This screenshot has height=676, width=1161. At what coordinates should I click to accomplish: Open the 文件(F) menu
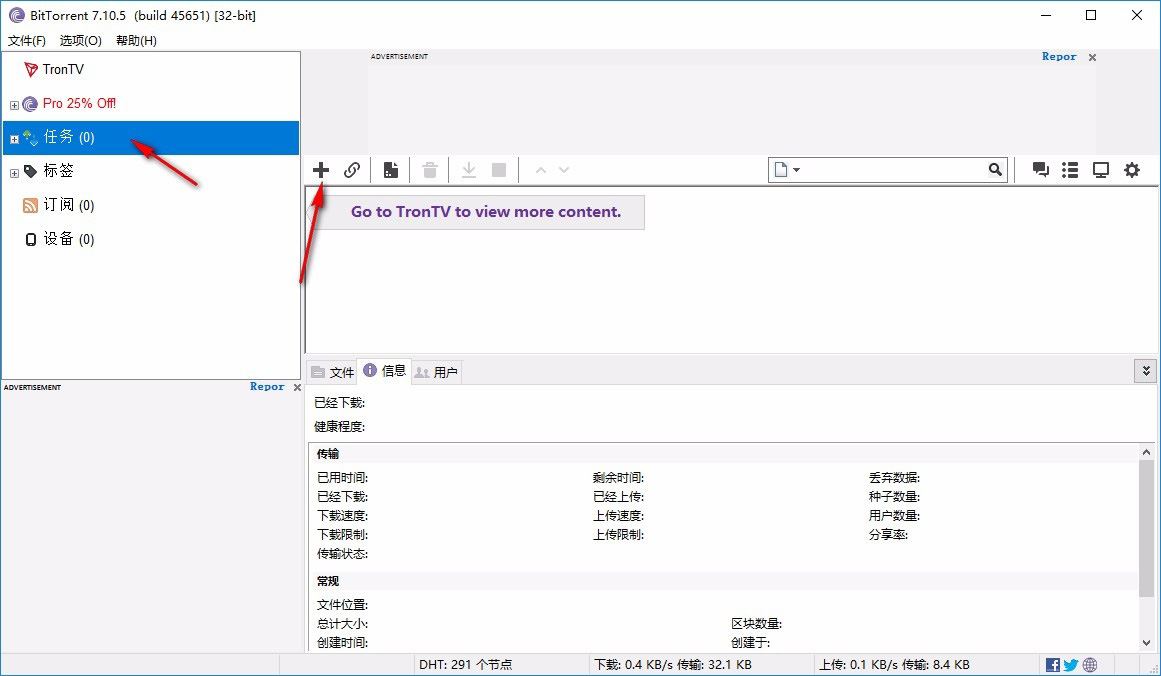(27, 41)
